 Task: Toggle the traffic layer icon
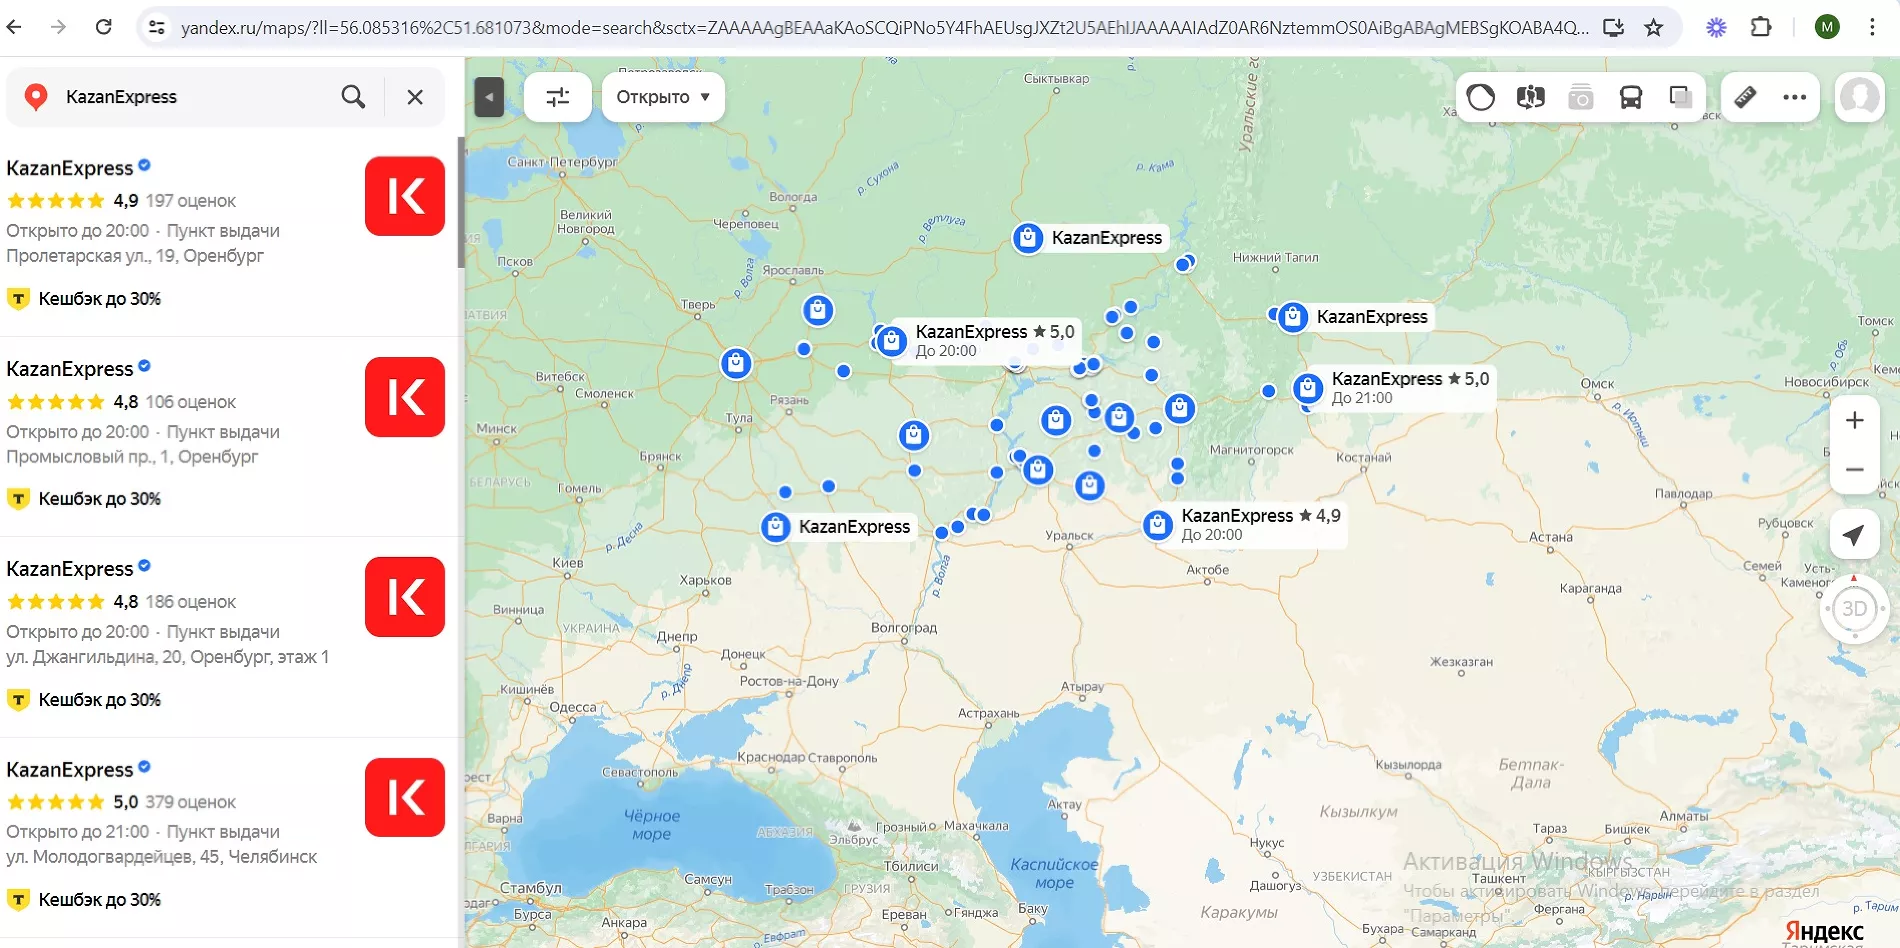coord(1480,97)
